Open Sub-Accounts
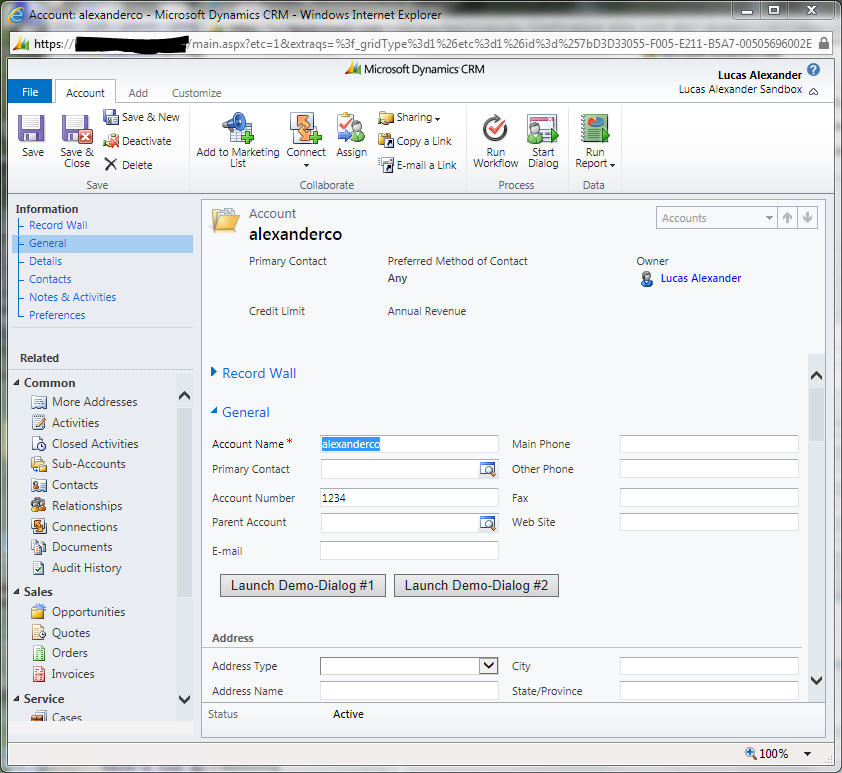 click(x=78, y=464)
